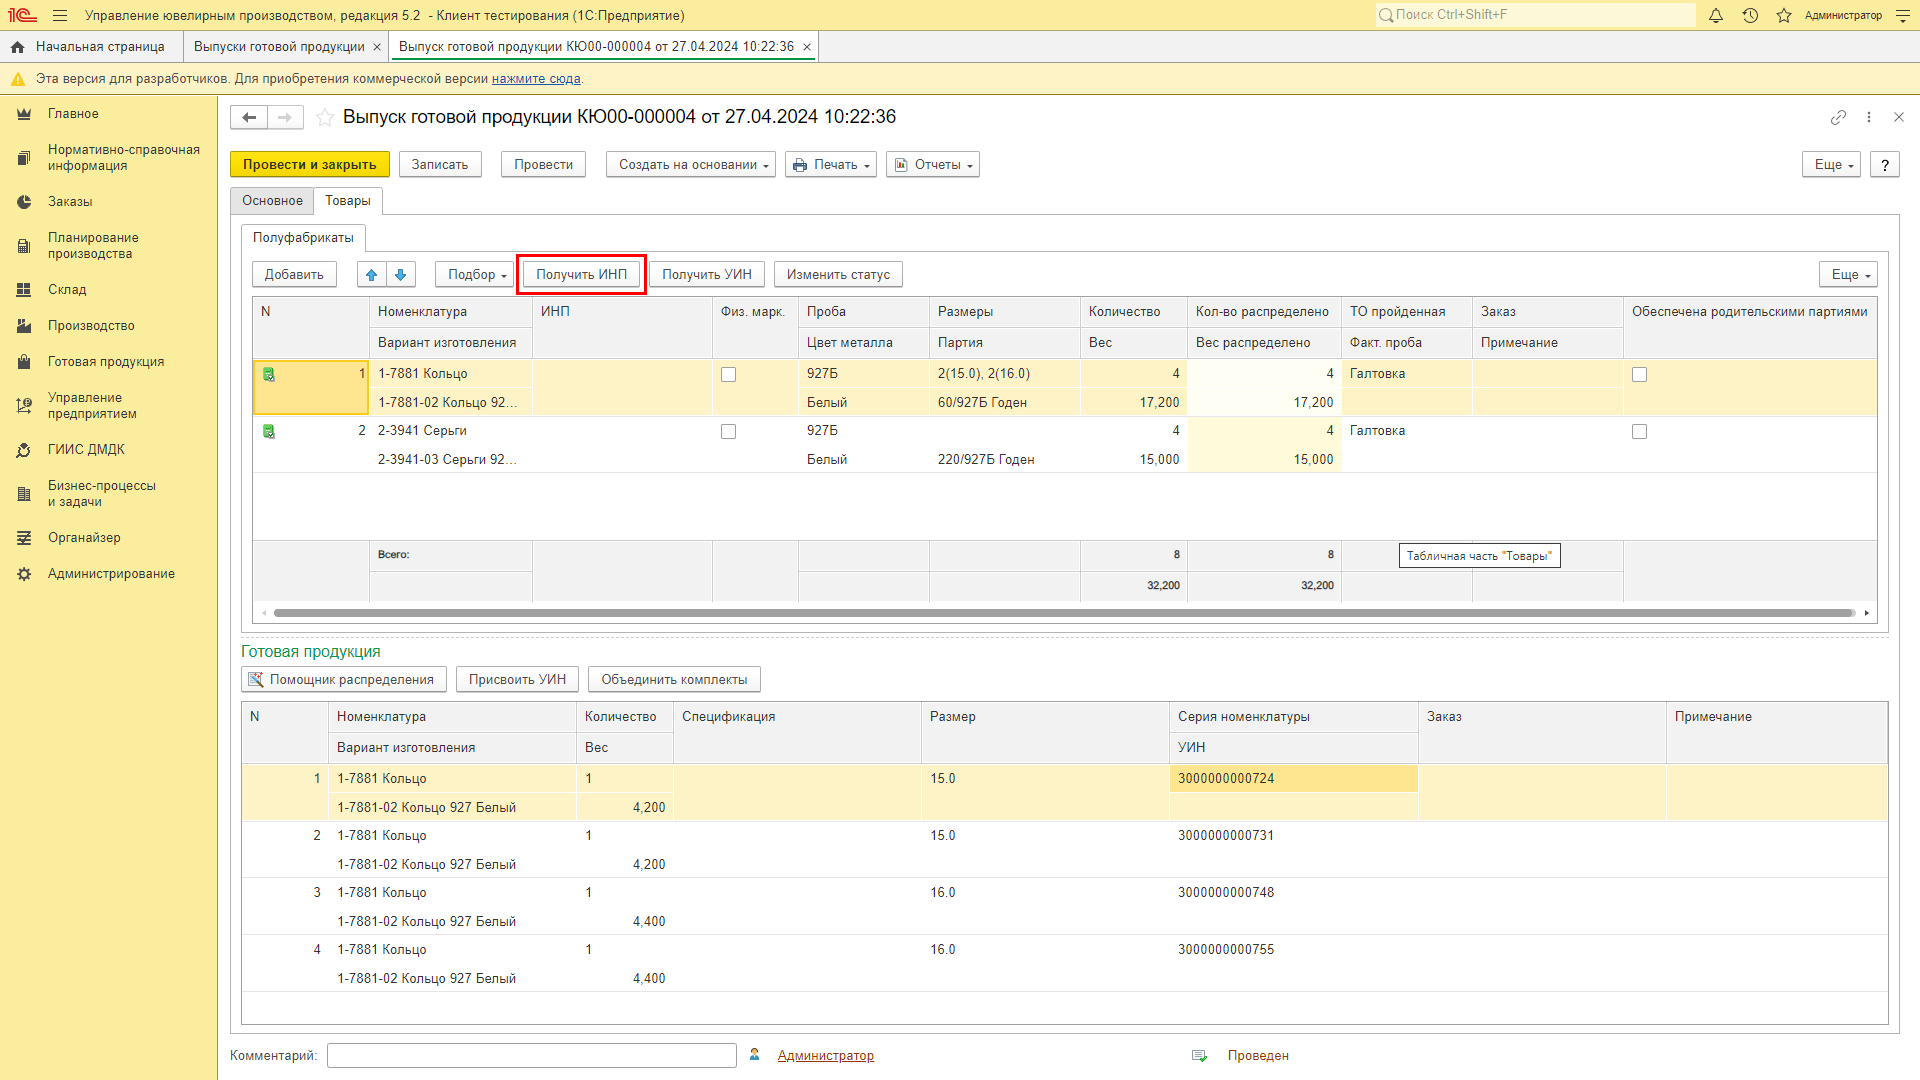Open top Еще menu of document
The height and width of the screenshot is (1080, 1920).
1831,165
